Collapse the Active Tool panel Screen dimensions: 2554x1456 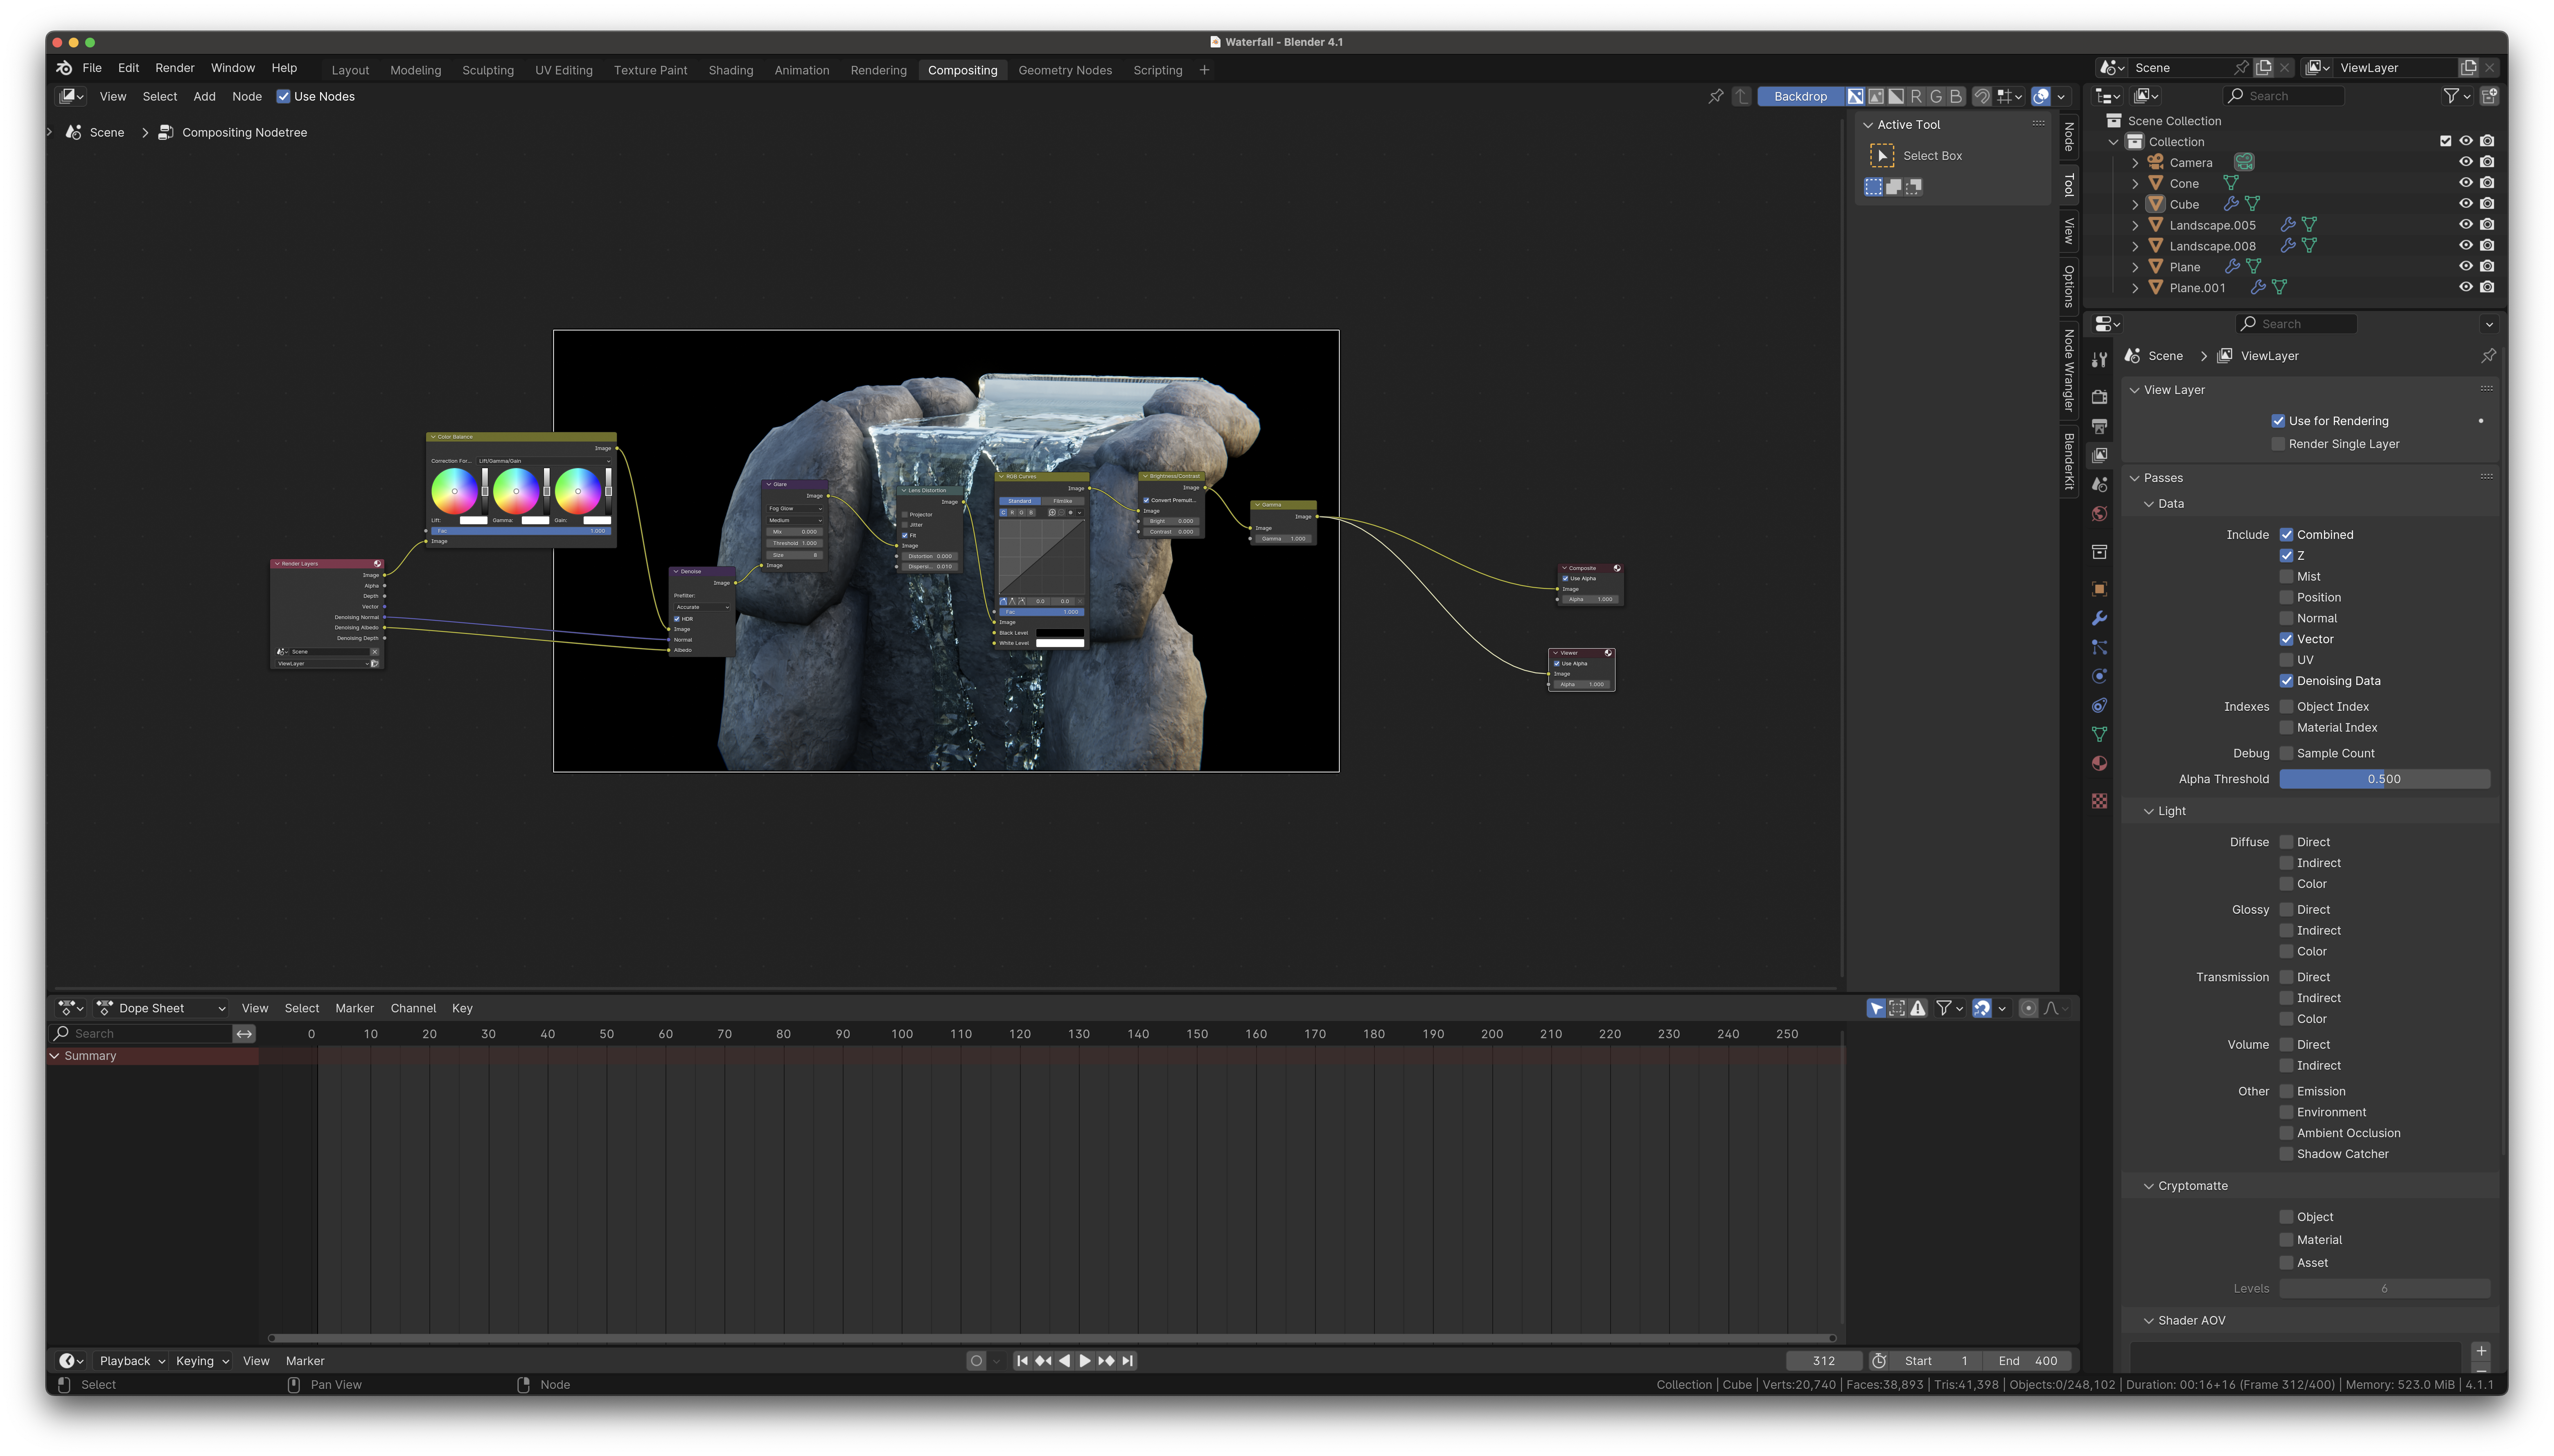click(x=1868, y=125)
